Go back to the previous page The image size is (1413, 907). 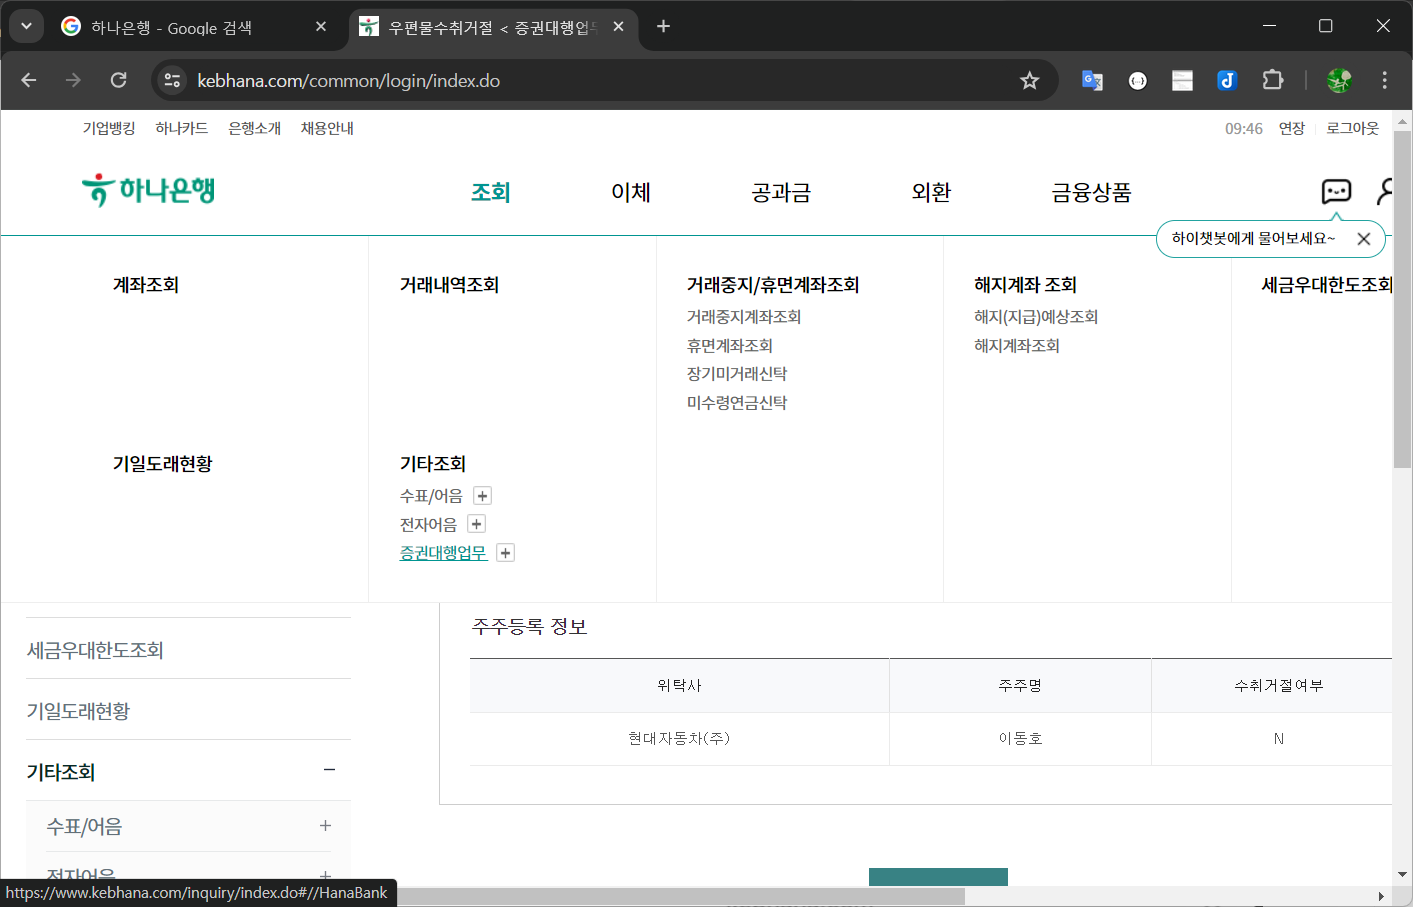tap(29, 80)
